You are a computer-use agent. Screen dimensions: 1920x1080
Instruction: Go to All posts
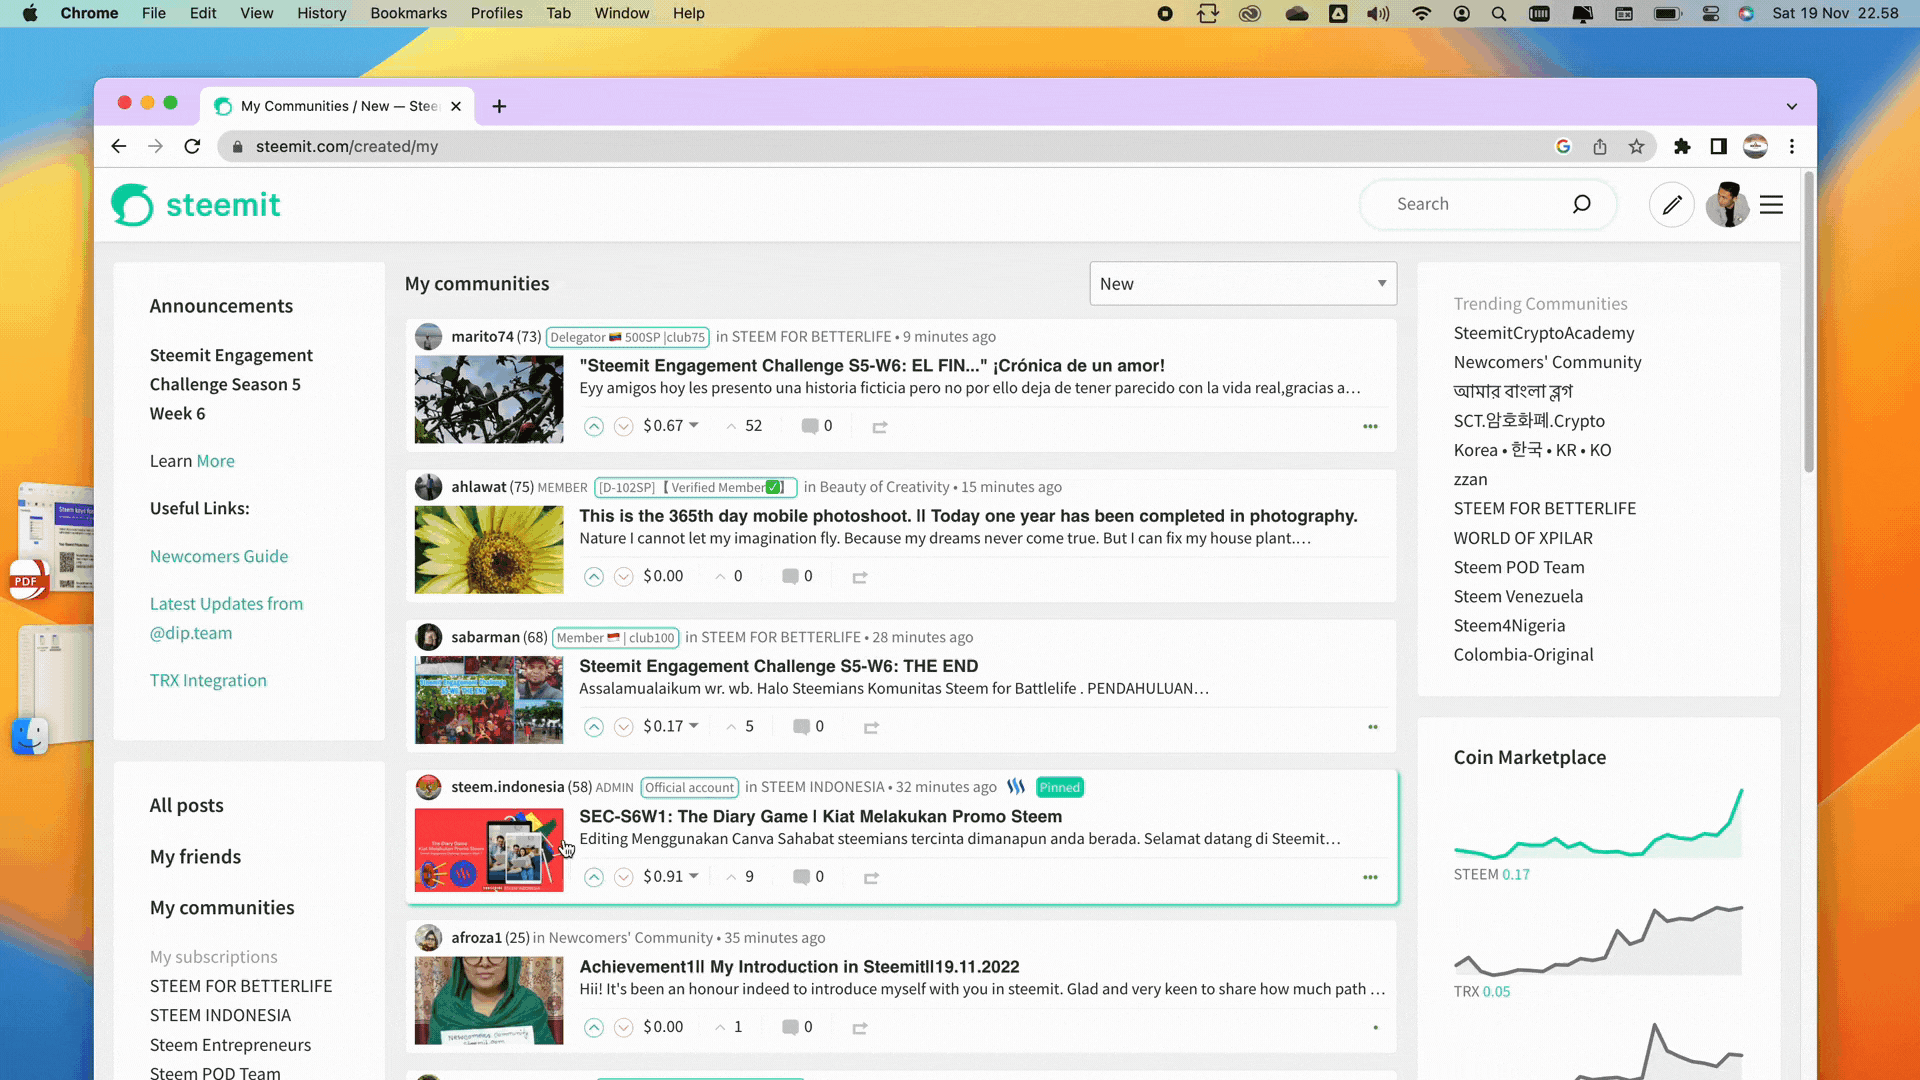tap(187, 806)
